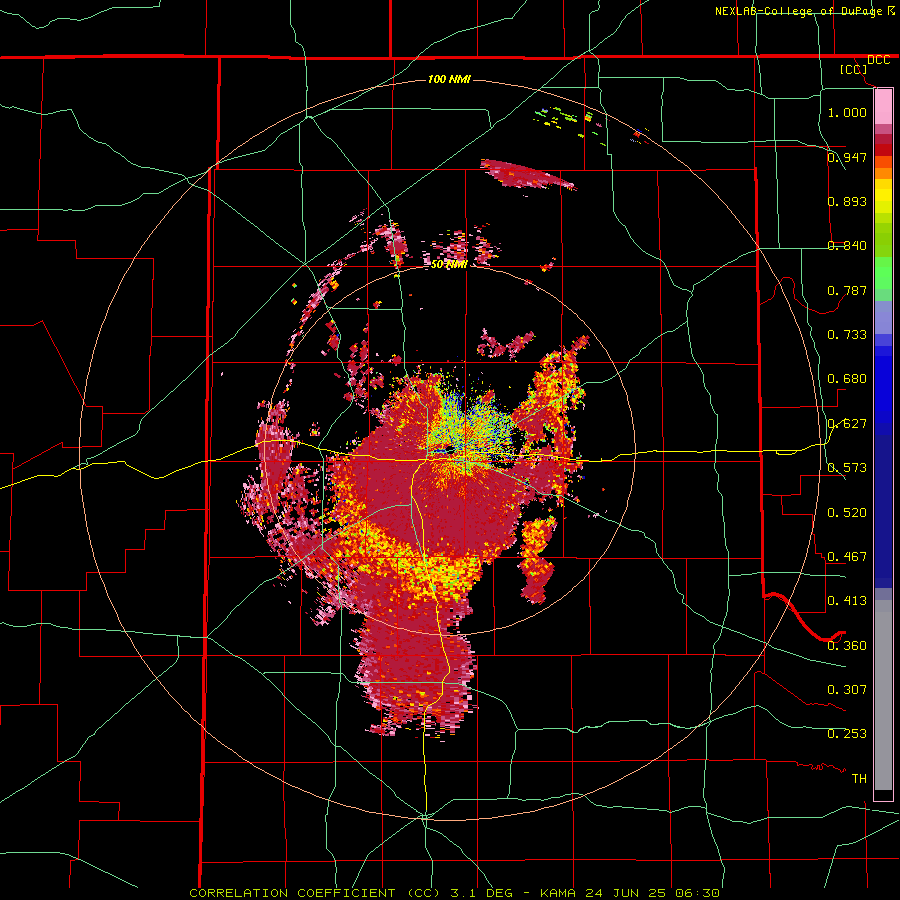Click the 1.000 value on the color scale
This screenshot has width=900, height=900.
[x=847, y=112]
